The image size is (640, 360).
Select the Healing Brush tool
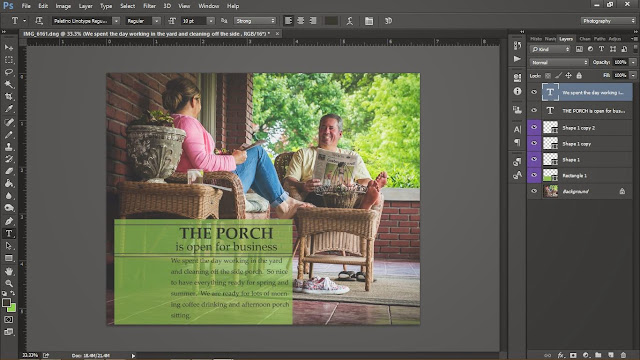coord(9,122)
